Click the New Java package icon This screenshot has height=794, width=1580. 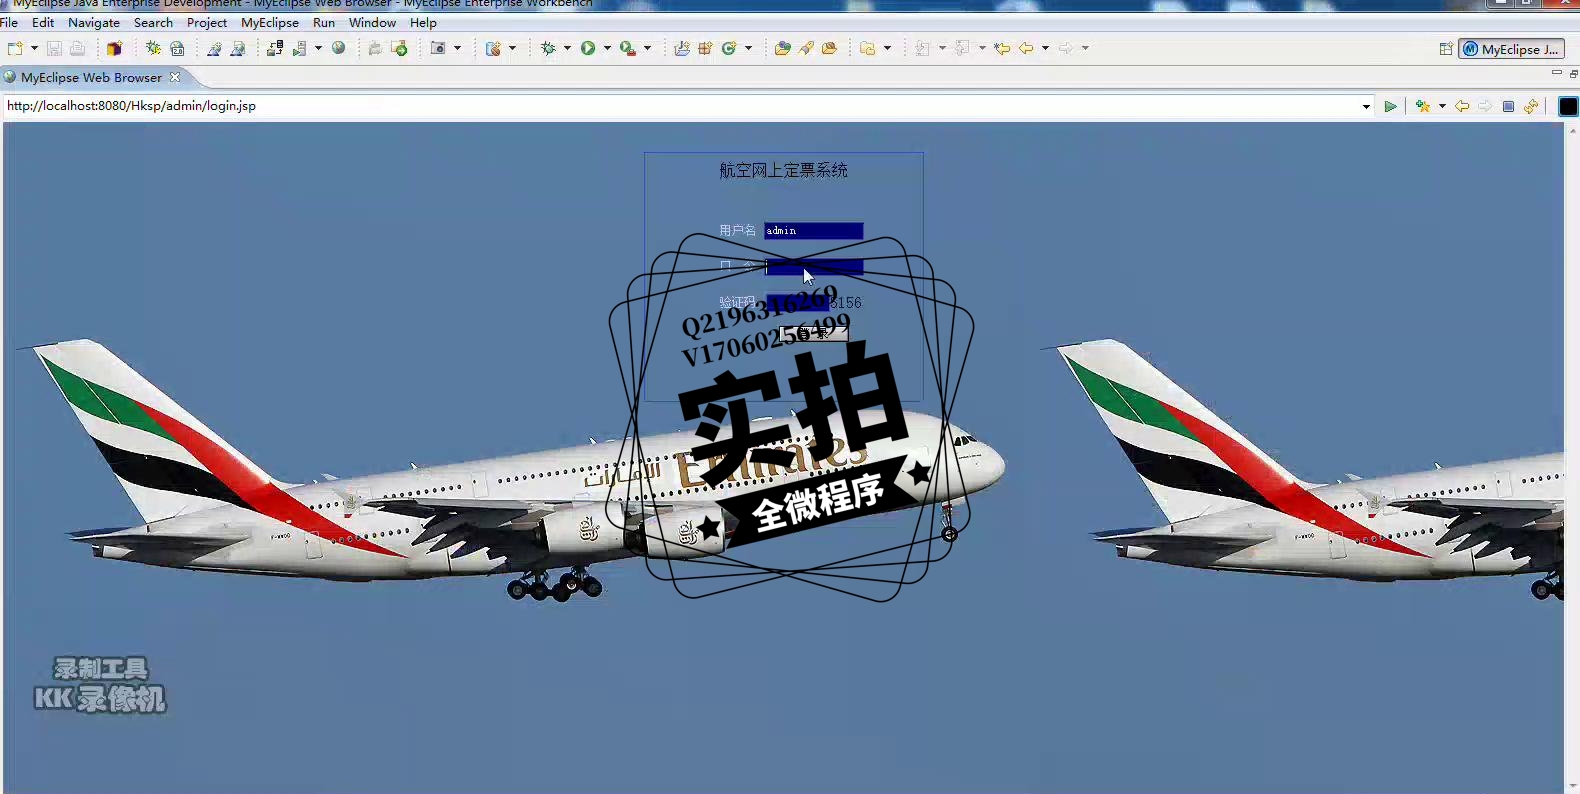[705, 48]
